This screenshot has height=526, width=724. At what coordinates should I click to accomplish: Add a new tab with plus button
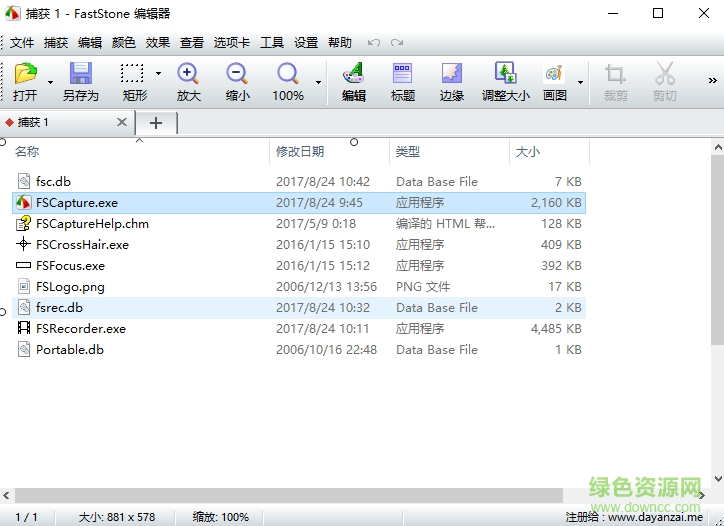click(156, 122)
